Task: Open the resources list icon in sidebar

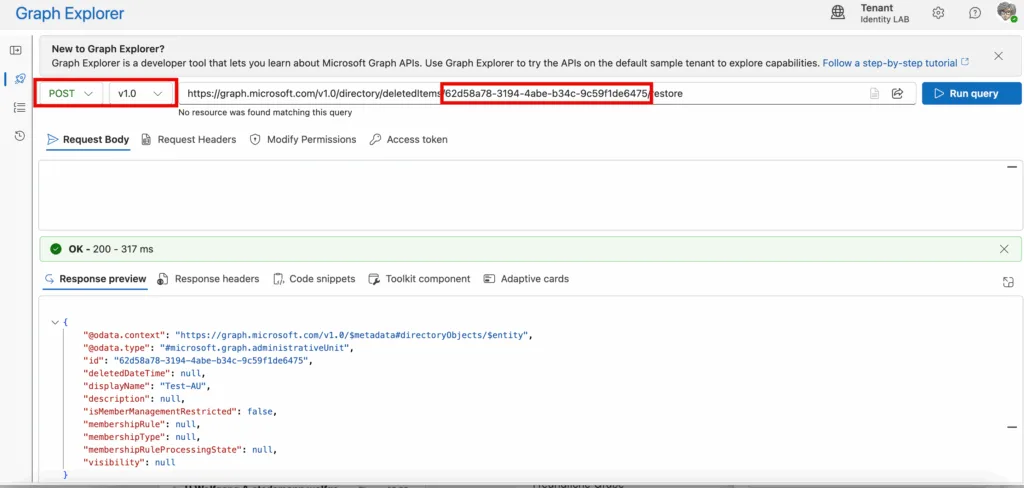Action: click(x=19, y=107)
